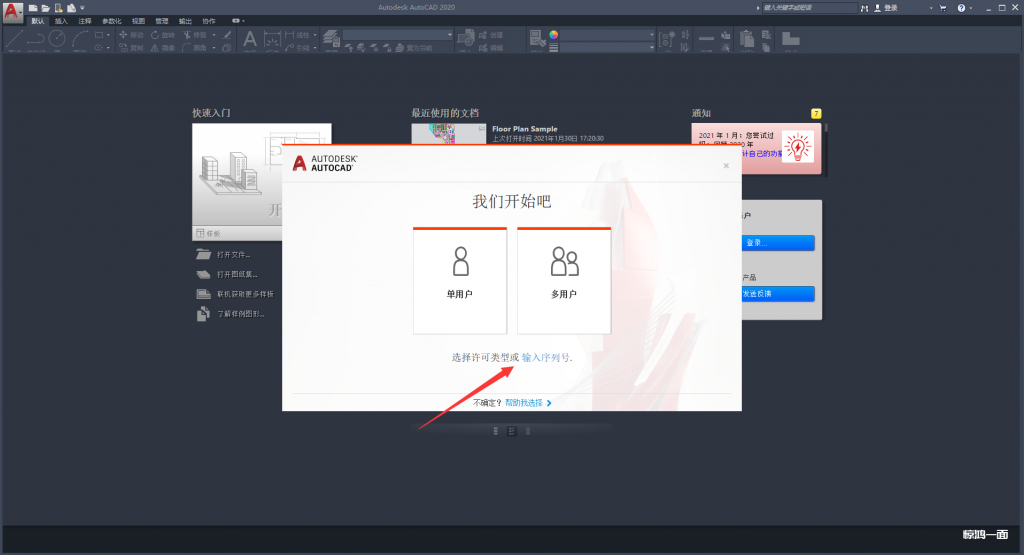Open the Layer Properties icon
Image resolution: width=1024 pixels, height=555 pixels.
[x=331, y=37]
